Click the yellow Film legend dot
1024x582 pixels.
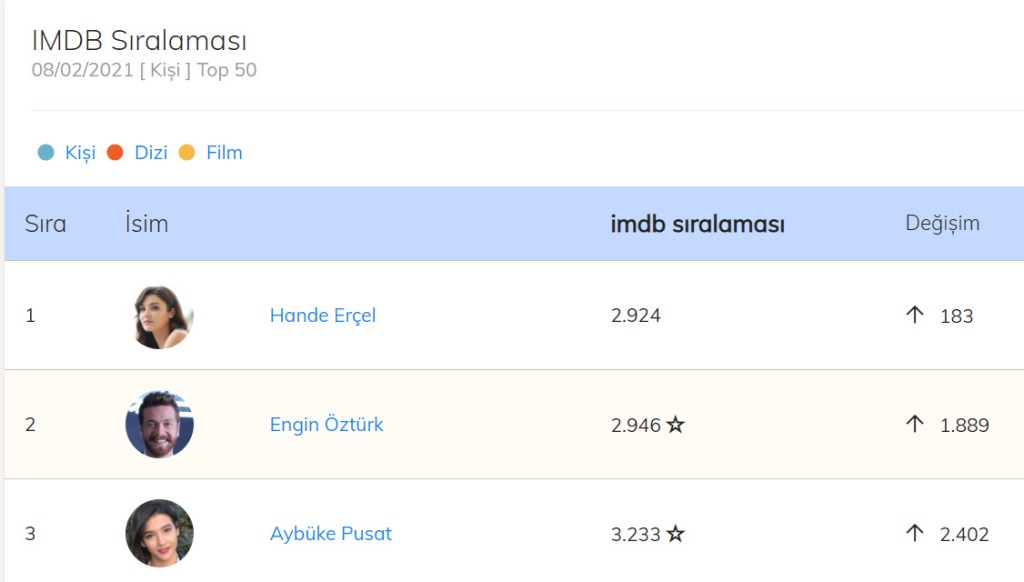pos(187,153)
